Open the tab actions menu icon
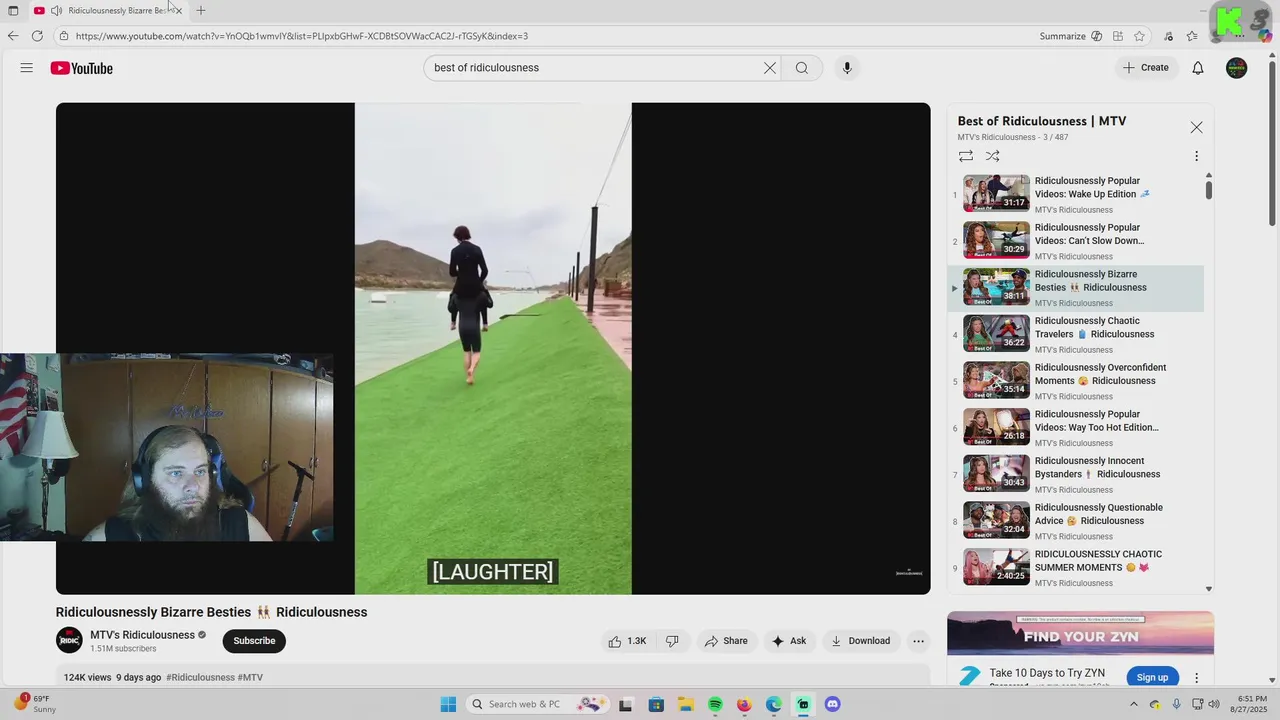Screen dimensions: 1280x720 [x=13, y=10]
